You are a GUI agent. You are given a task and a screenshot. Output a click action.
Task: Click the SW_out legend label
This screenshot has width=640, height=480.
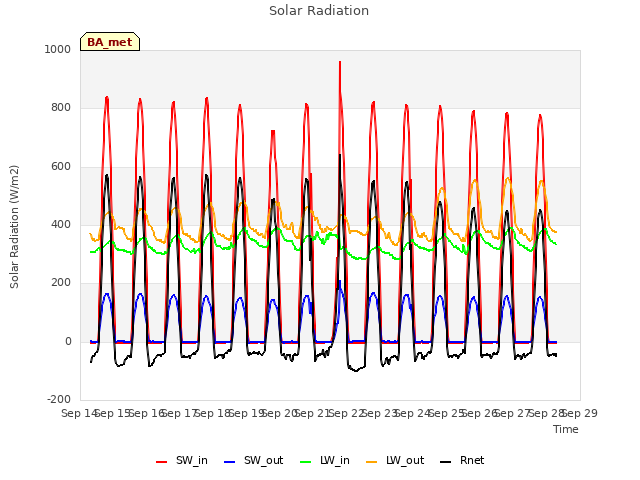(x=263, y=460)
